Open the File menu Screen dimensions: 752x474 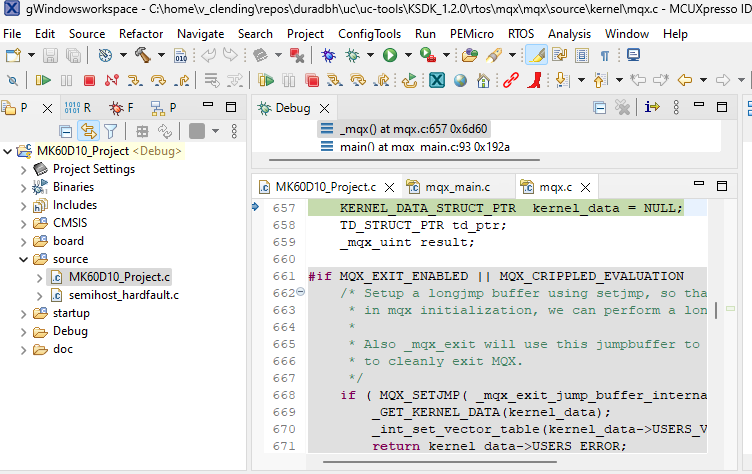(x=12, y=34)
